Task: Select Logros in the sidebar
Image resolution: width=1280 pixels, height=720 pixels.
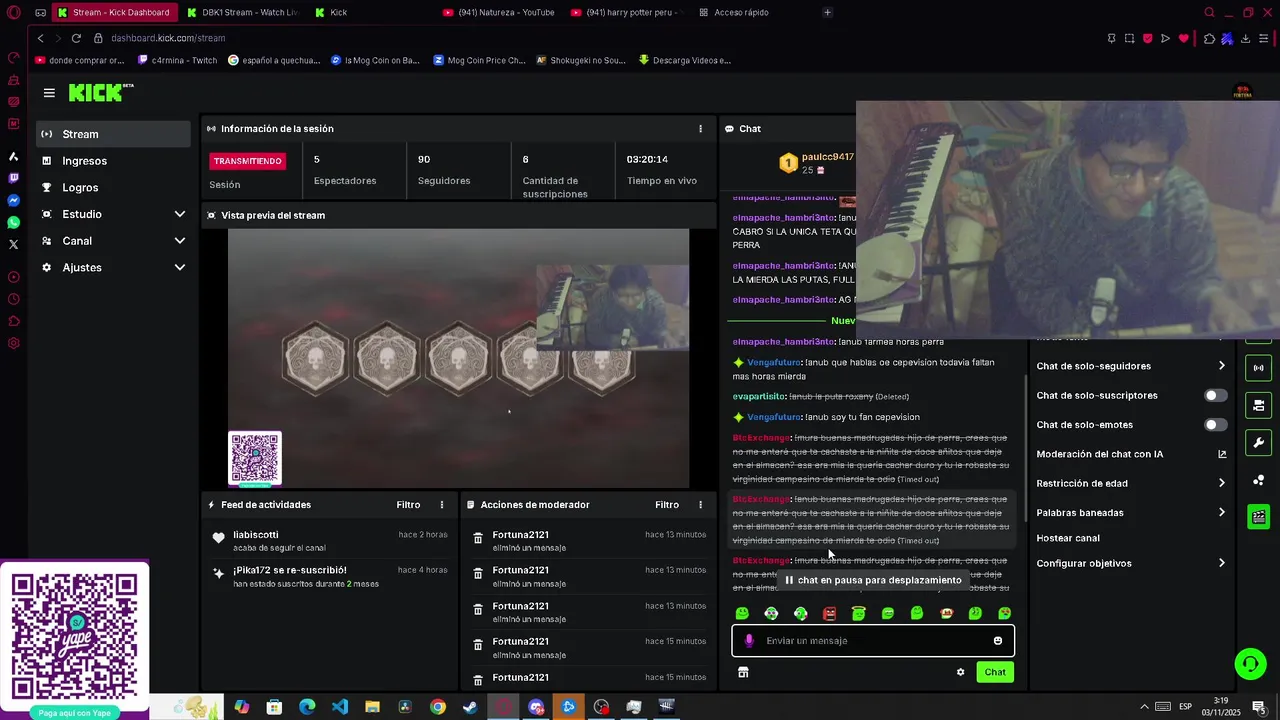Action: 114,188
